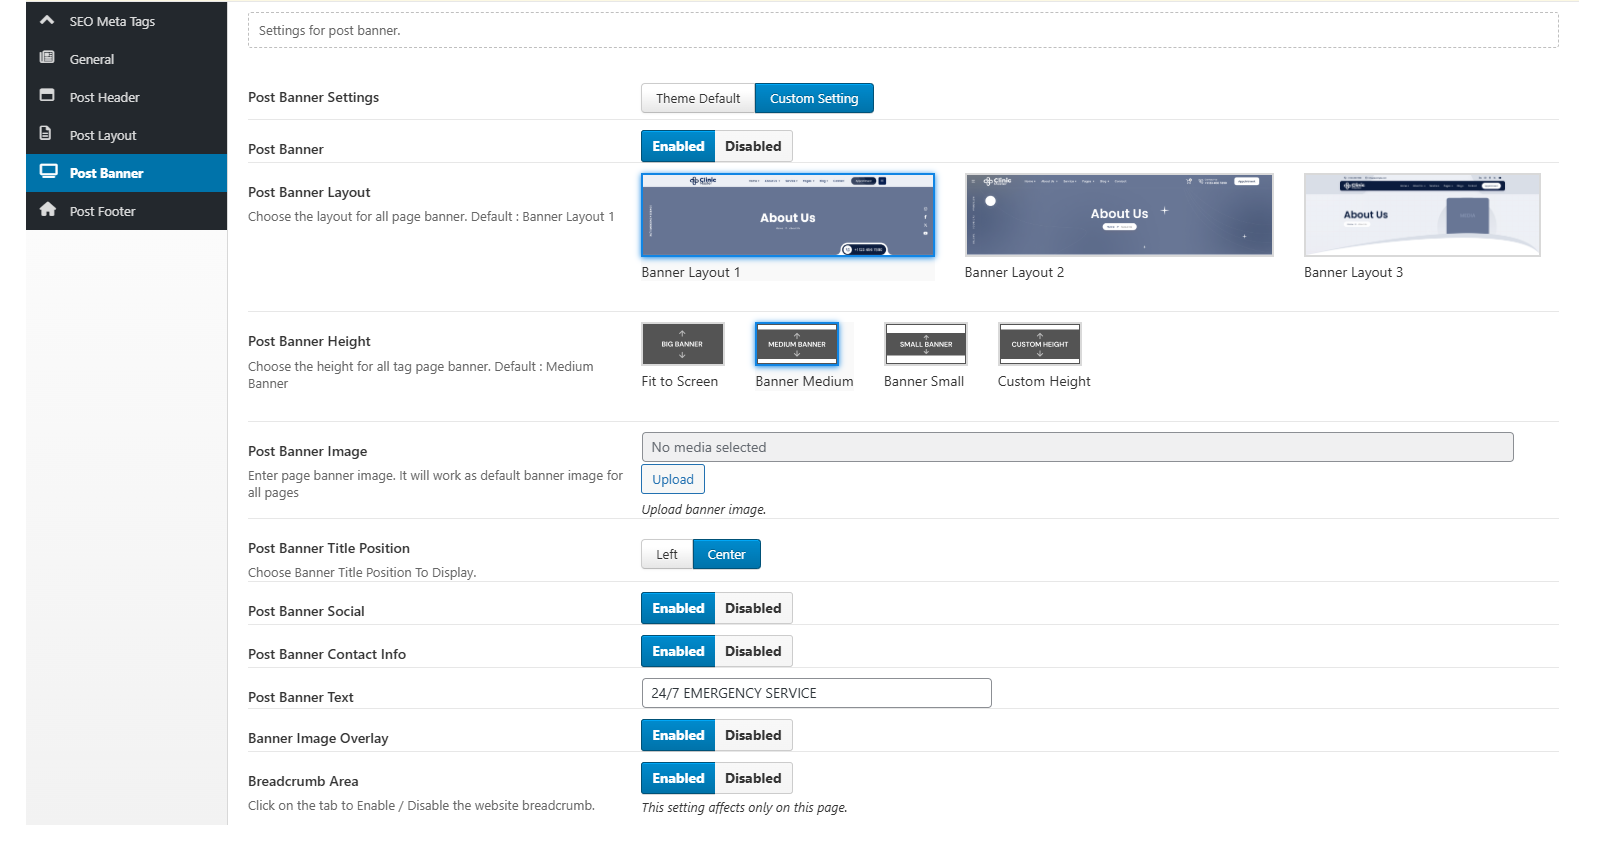Switch to Theme Default banner settings
1621x842 pixels.
click(x=697, y=98)
